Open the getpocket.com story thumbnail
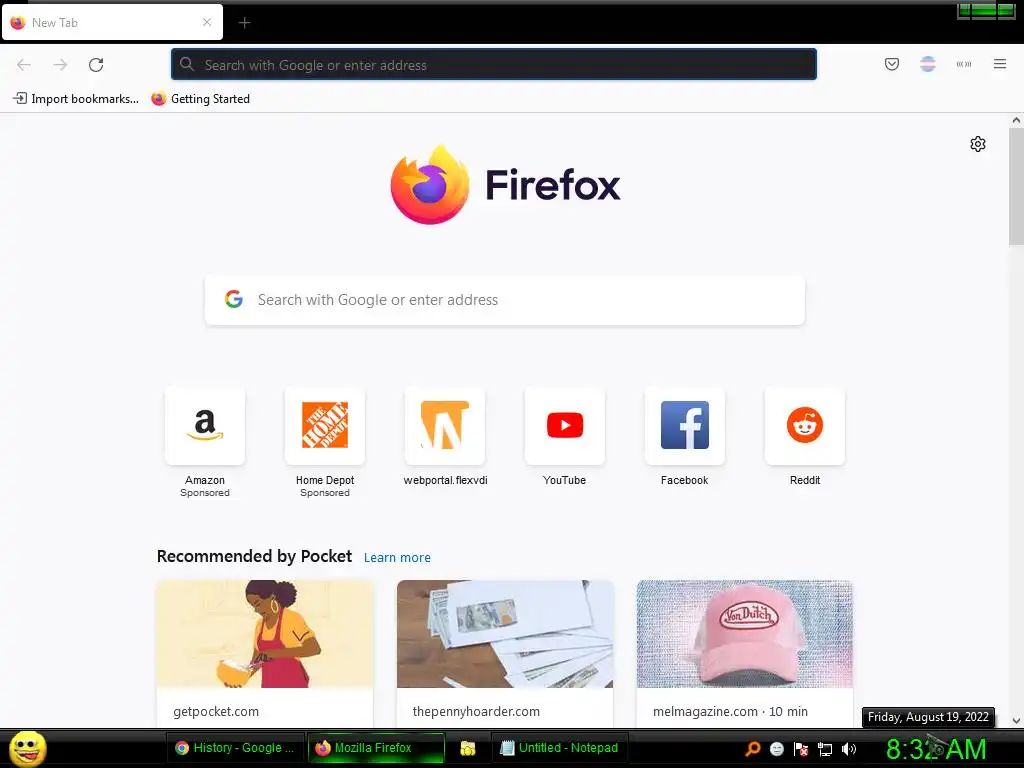This screenshot has height=768, width=1024. tap(264, 634)
